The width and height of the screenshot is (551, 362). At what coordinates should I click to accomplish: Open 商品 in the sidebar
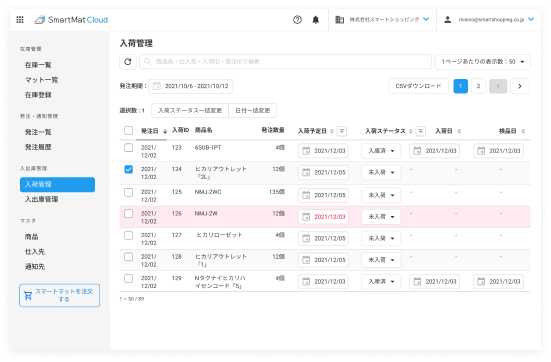point(31,237)
